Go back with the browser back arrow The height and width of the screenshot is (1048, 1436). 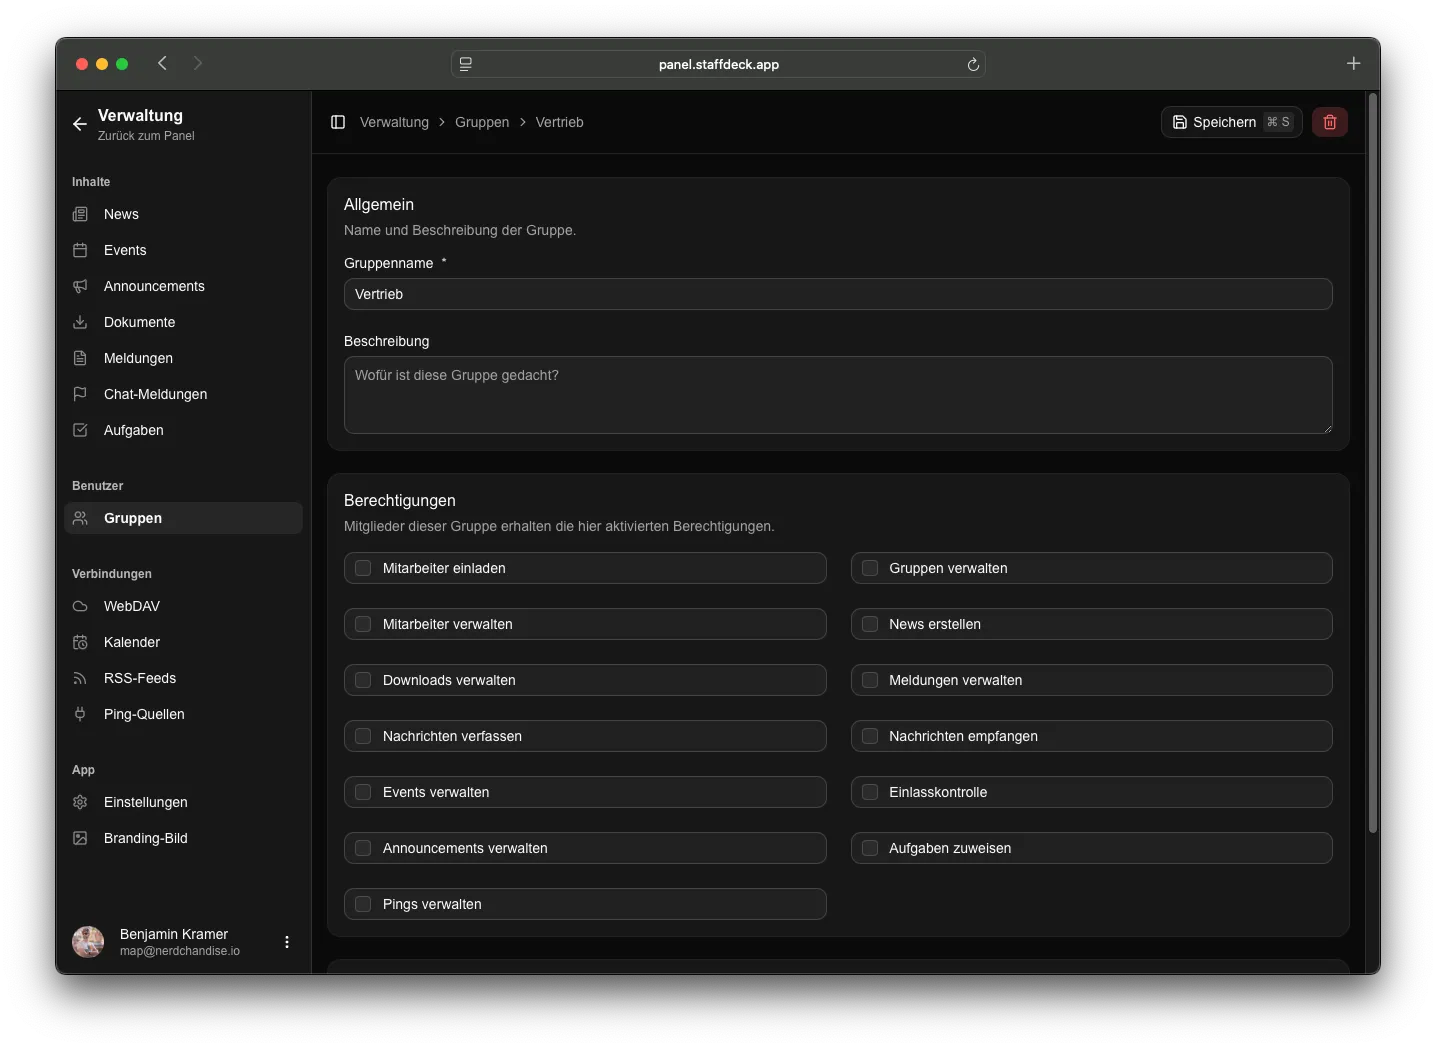coord(162,63)
